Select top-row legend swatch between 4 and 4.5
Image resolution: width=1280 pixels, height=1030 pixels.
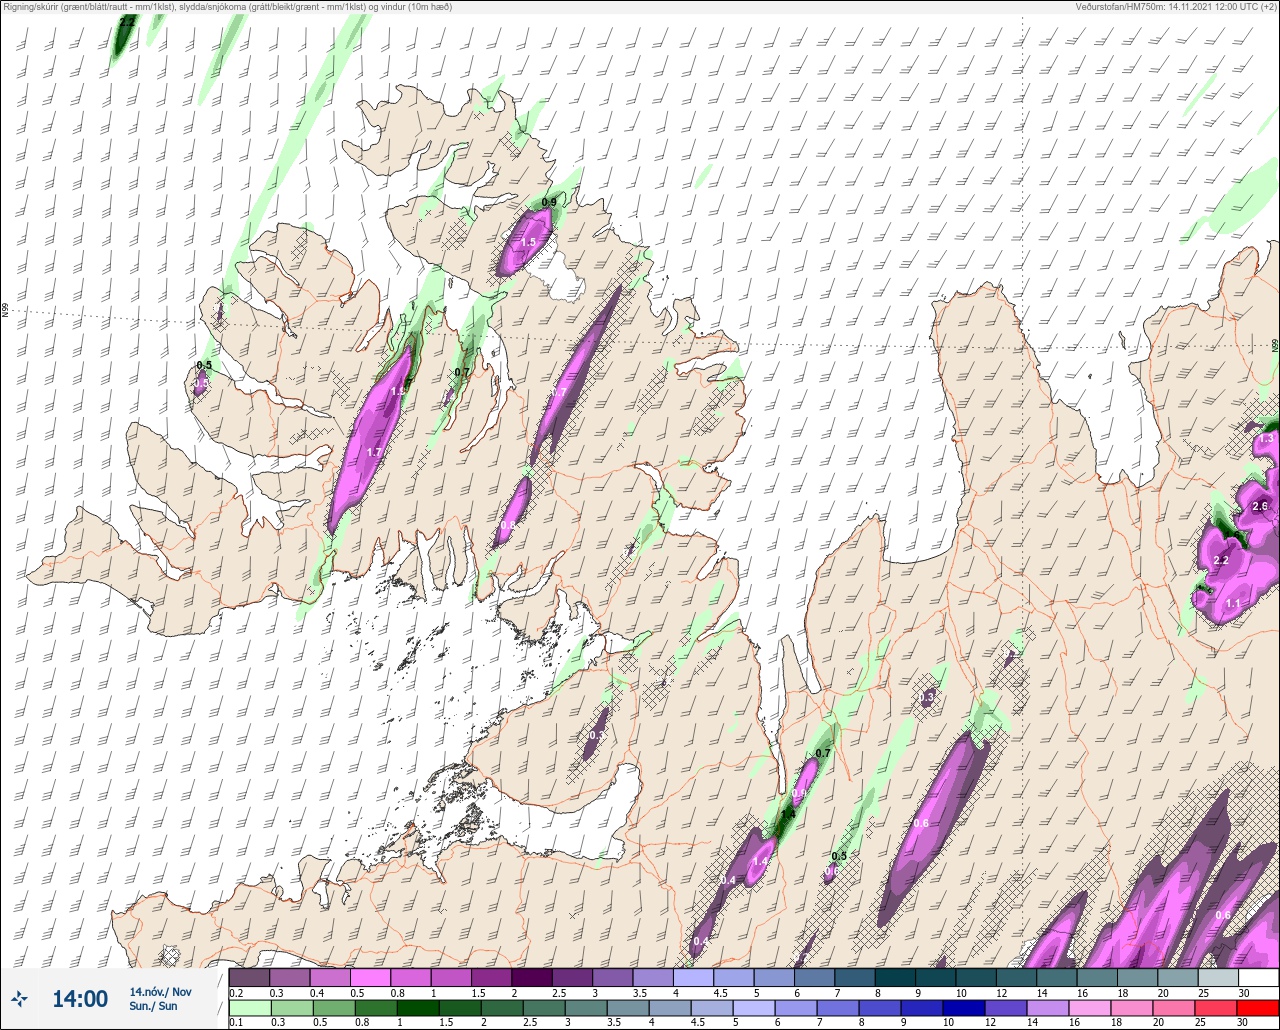(x=693, y=977)
